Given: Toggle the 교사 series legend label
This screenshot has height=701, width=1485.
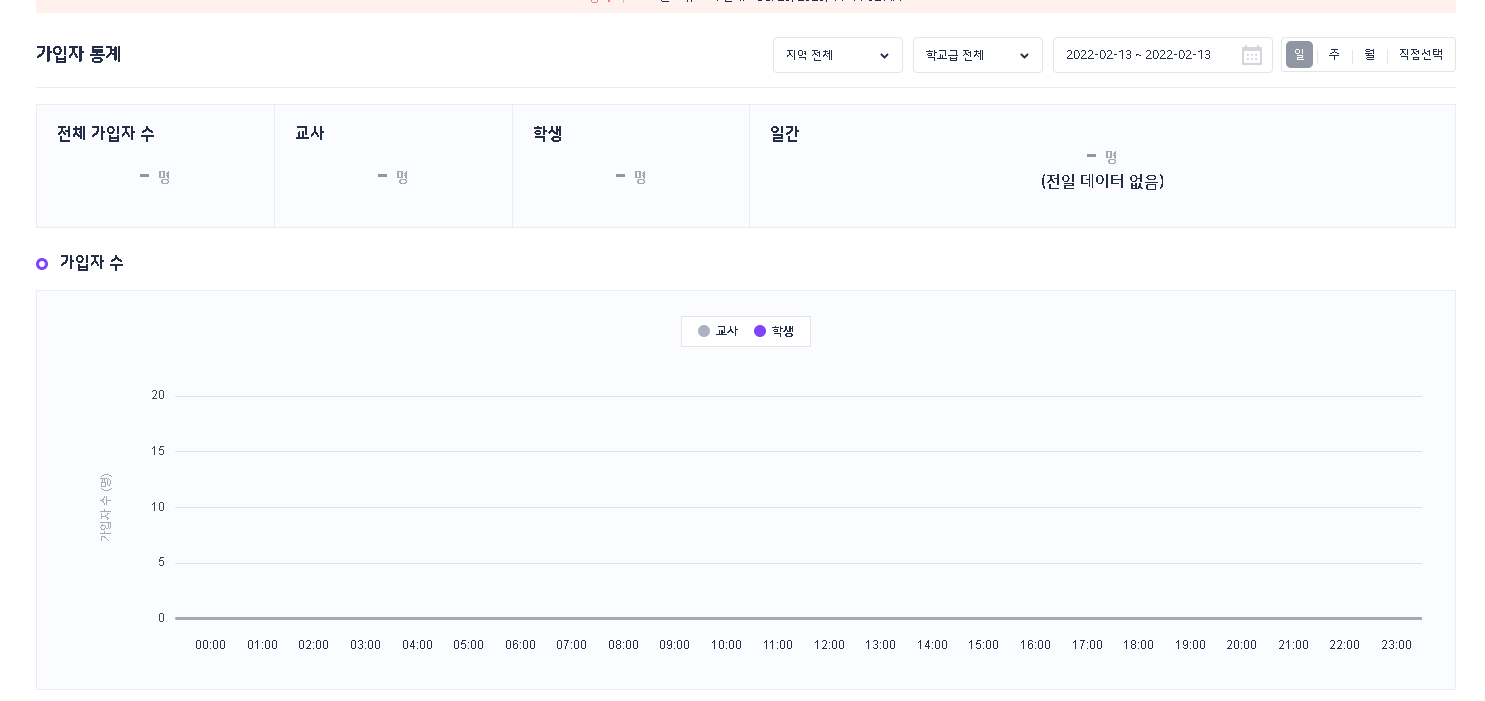Looking at the screenshot, I should click(x=727, y=331).
